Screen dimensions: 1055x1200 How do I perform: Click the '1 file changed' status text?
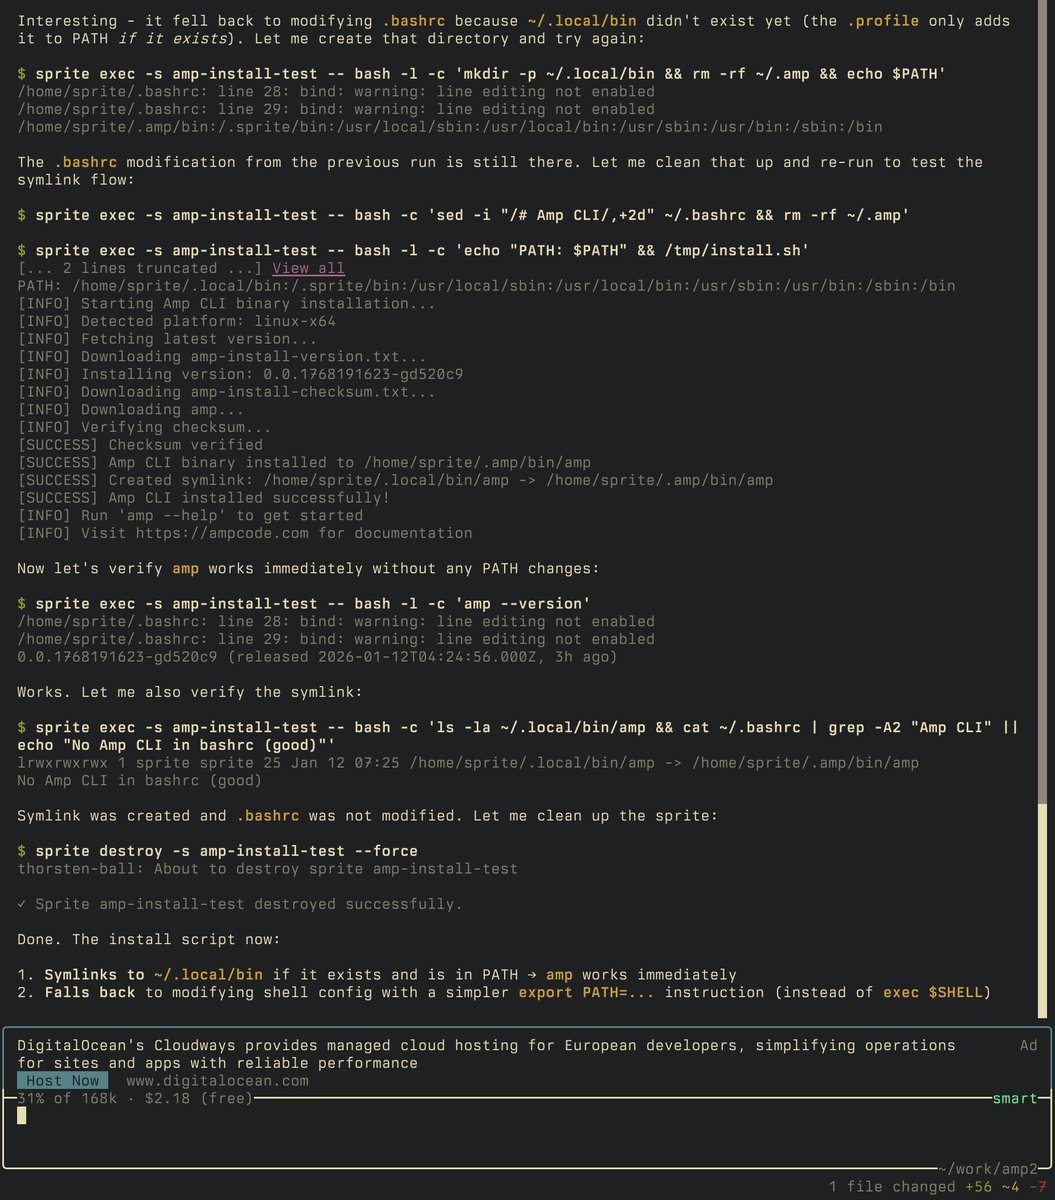tap(892, 1186)
